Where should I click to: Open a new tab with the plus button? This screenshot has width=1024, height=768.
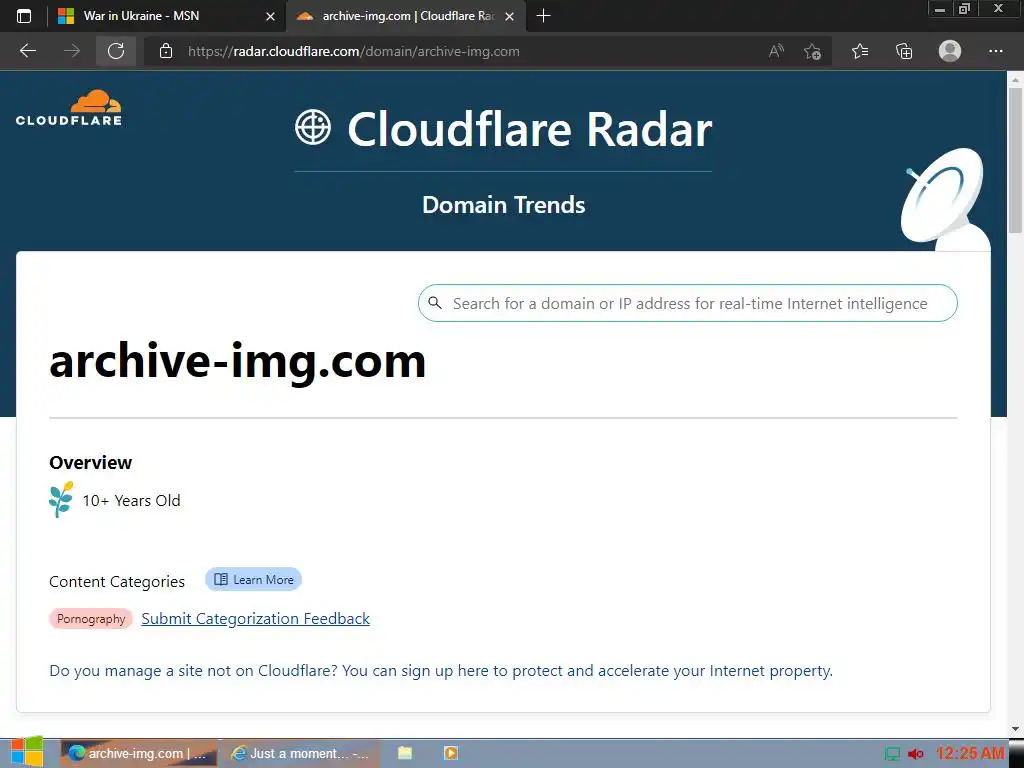pos(543,16)
